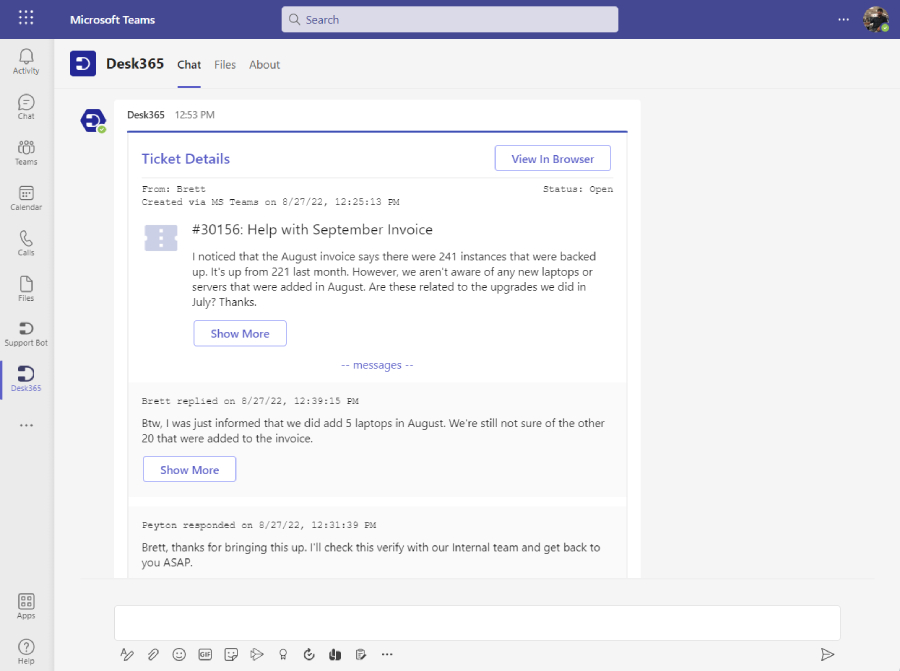The height and width of the screenshot is (671, 900).
Task: Open the notes clipboard icon in toolbar
Action: (x=361, y=654)
